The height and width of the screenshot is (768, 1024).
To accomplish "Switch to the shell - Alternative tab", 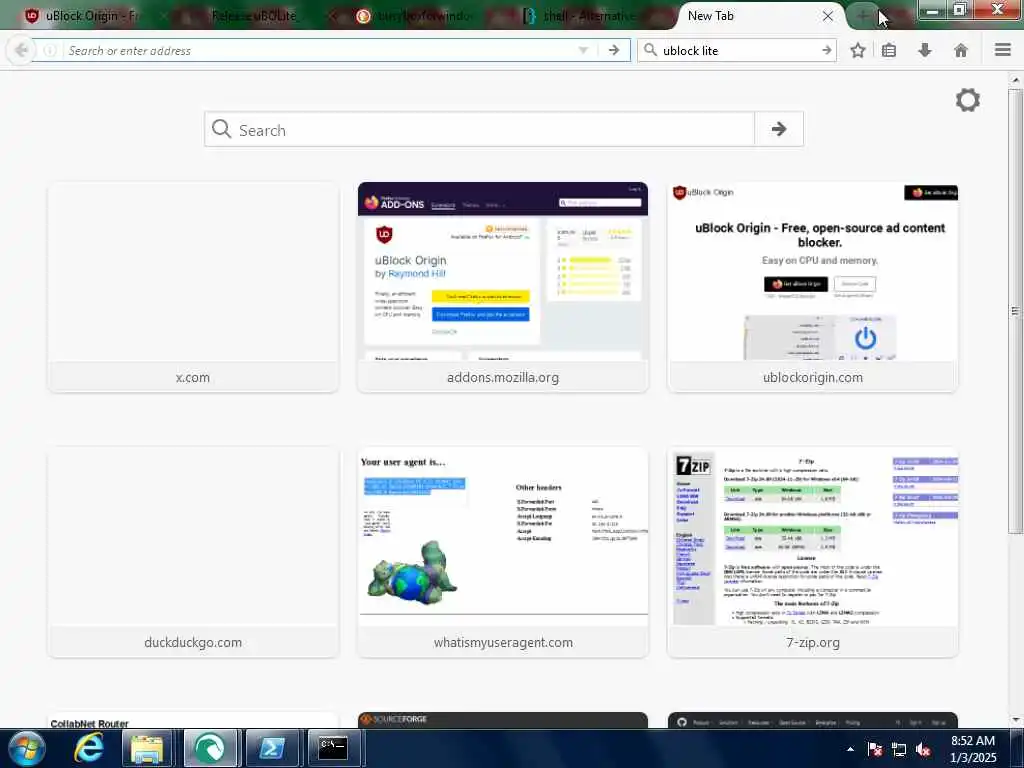I will pos(588,16).
